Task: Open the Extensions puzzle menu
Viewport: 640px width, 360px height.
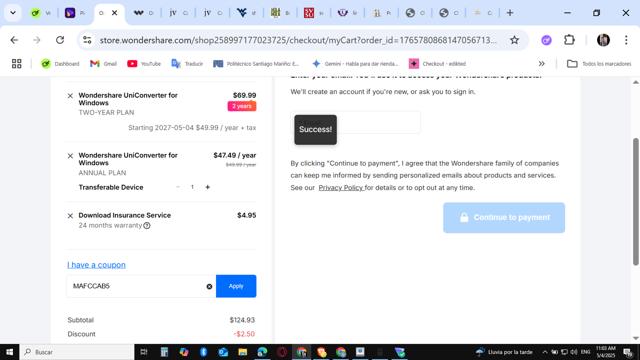Action: (x=569, y=40)
